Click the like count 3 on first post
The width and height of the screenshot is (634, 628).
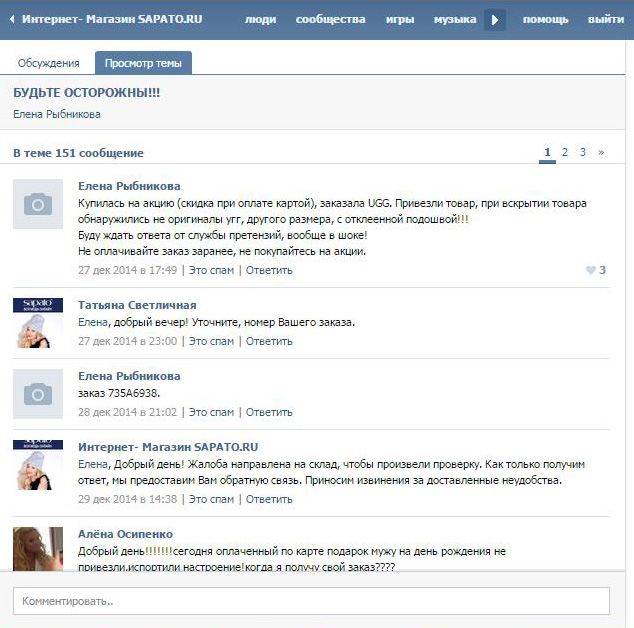[602, 270]
